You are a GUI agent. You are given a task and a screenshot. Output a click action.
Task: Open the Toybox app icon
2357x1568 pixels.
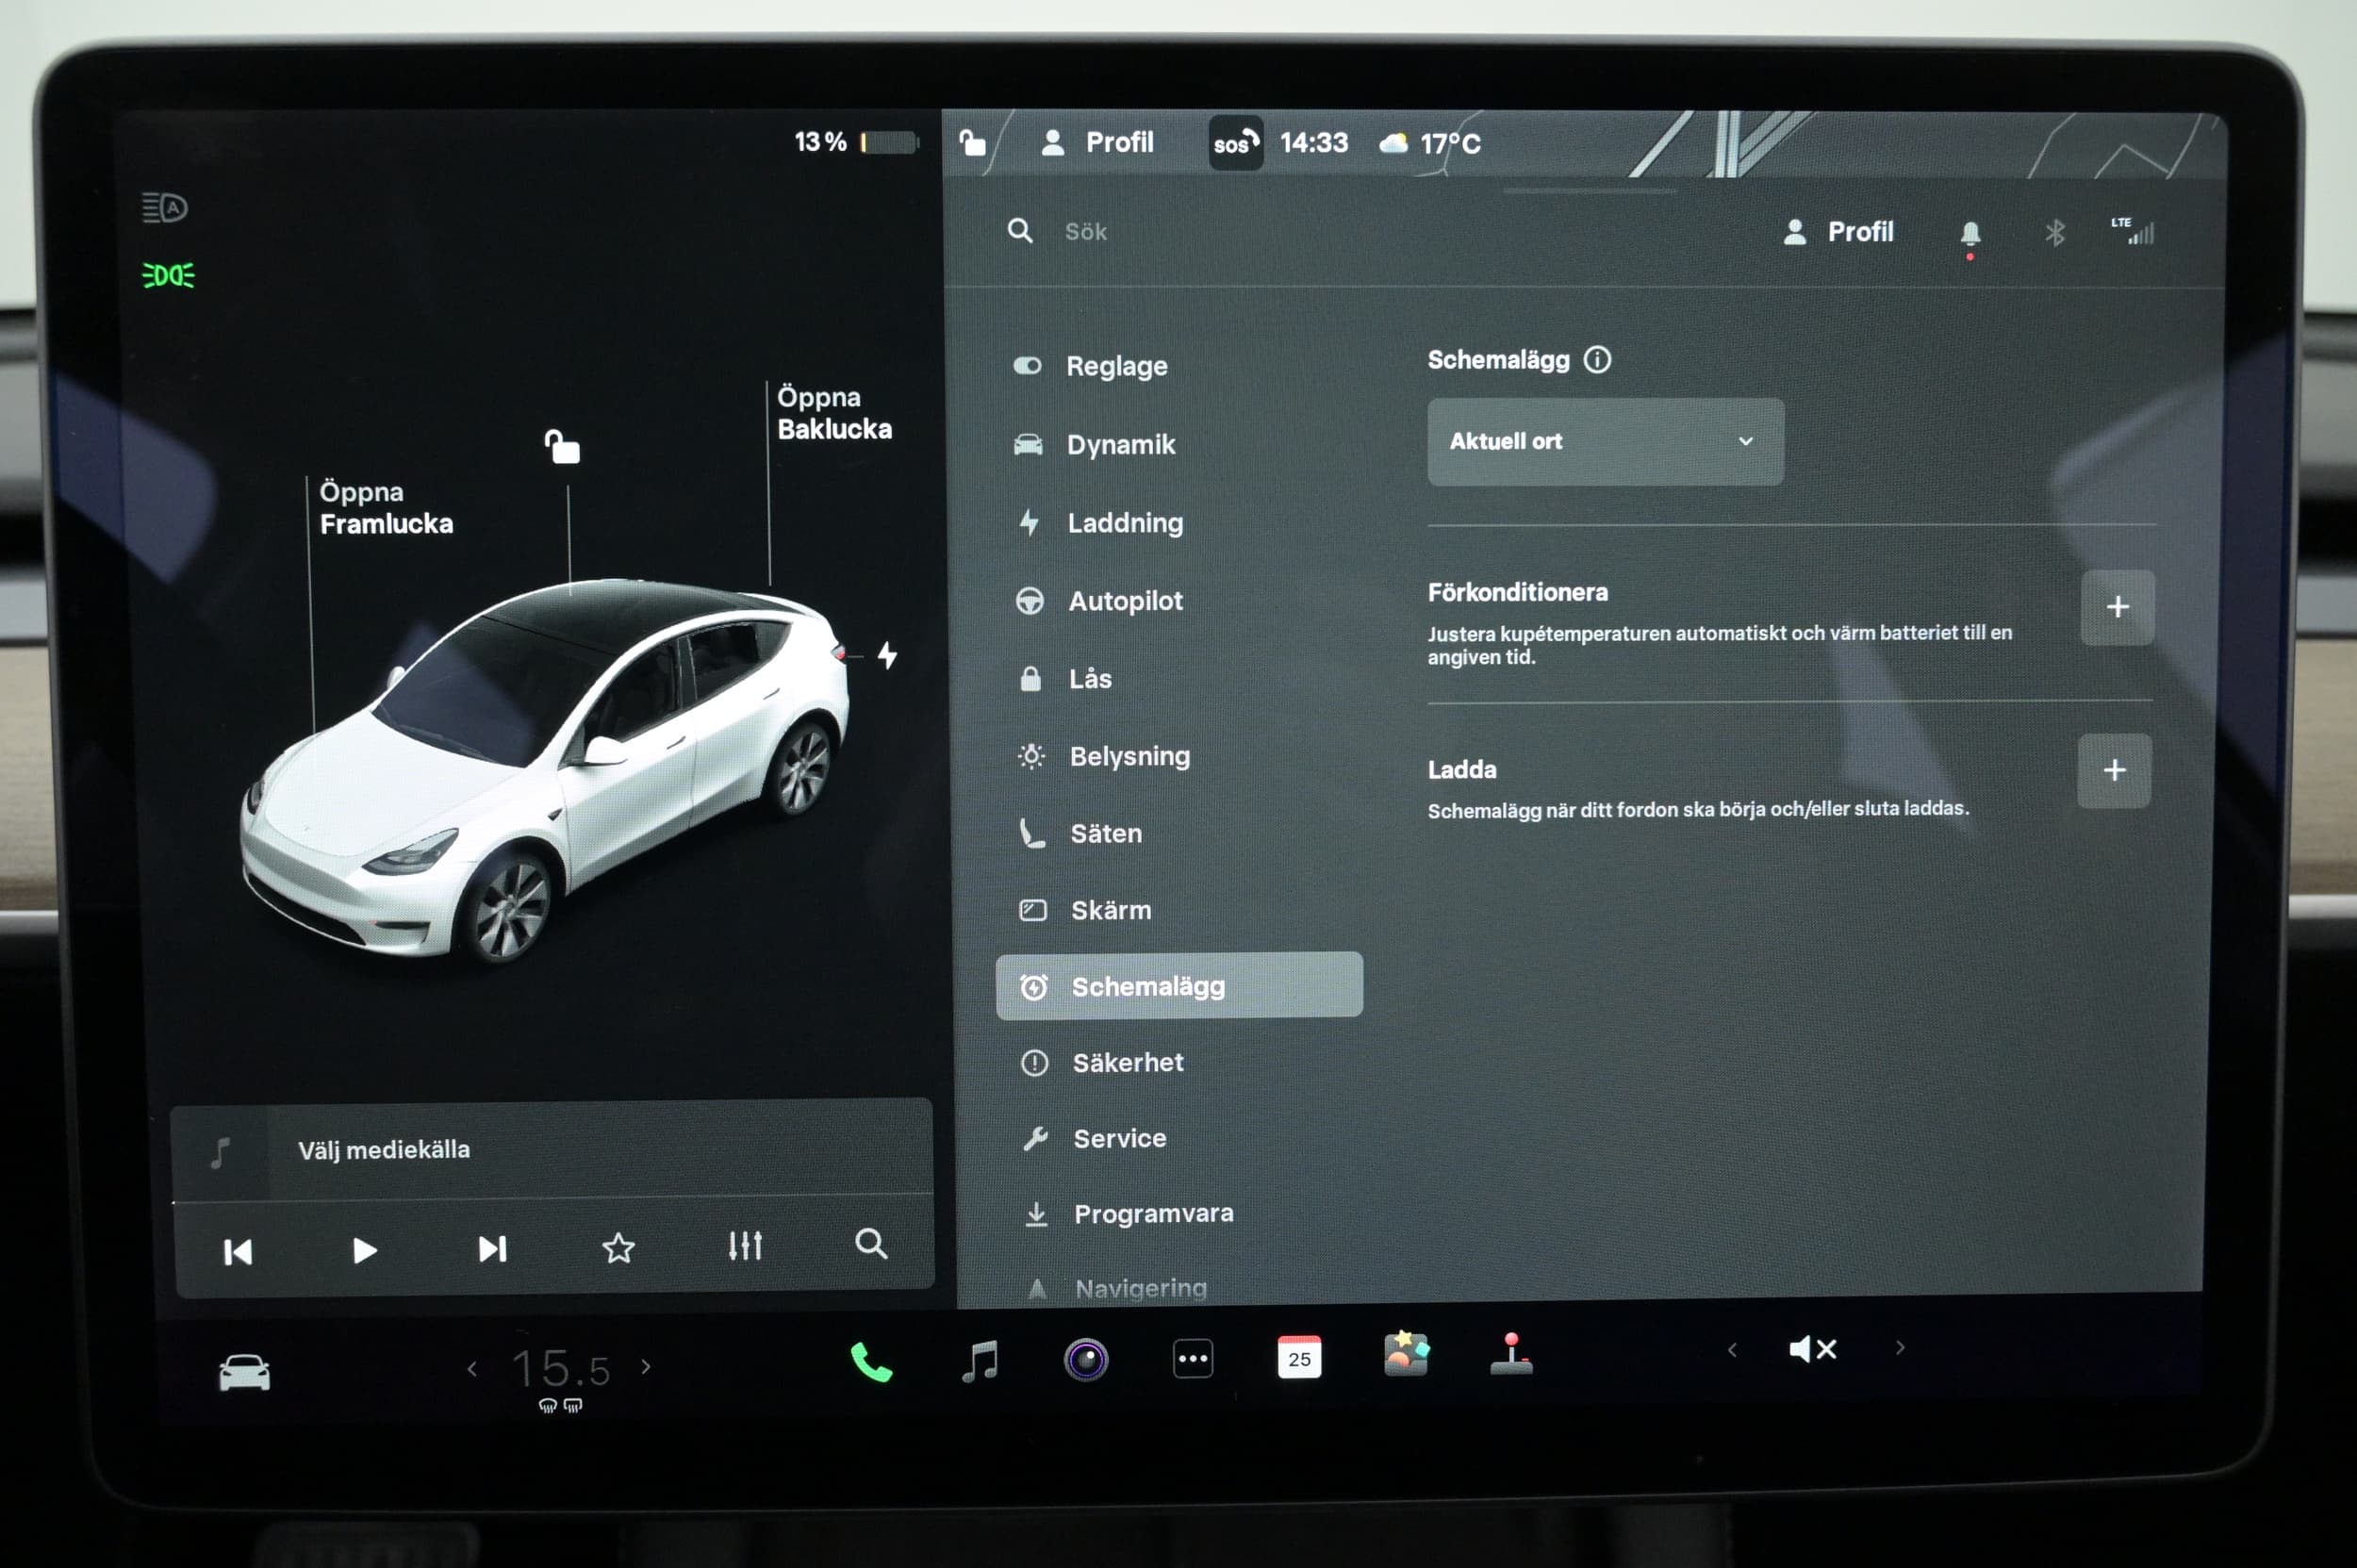tap(1406, 1355)
